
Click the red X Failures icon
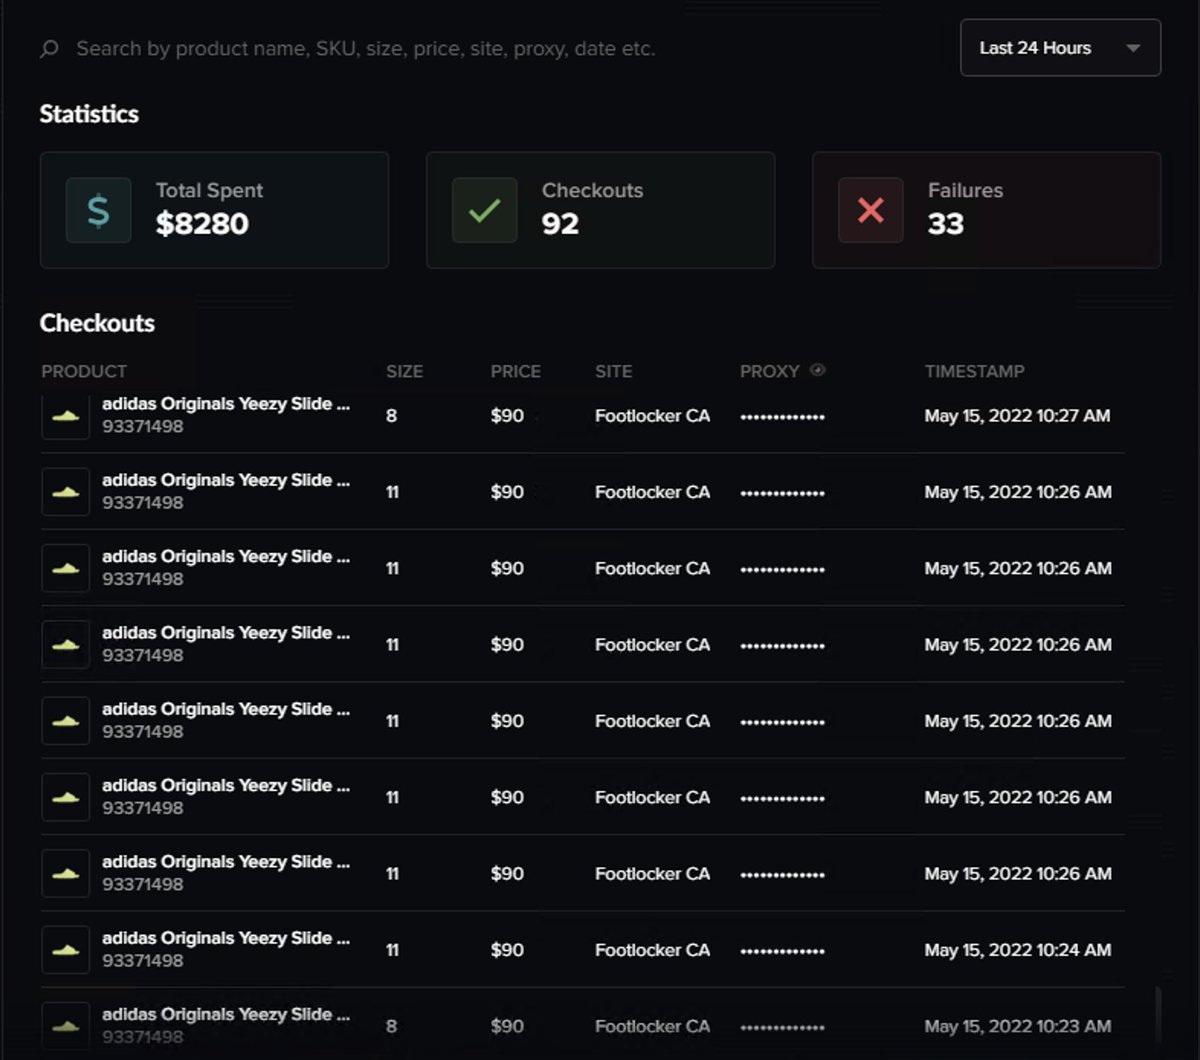pyautogui.click(x=870, y=210)
